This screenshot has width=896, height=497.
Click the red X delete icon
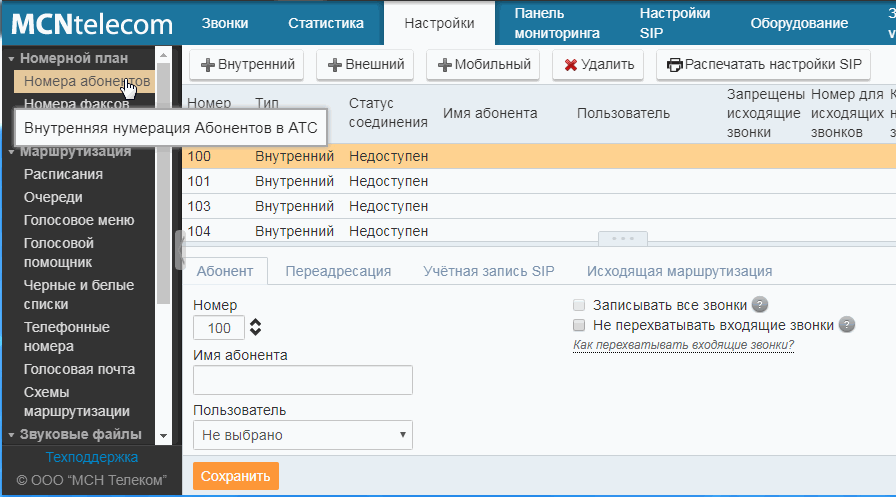pos(570,65)
